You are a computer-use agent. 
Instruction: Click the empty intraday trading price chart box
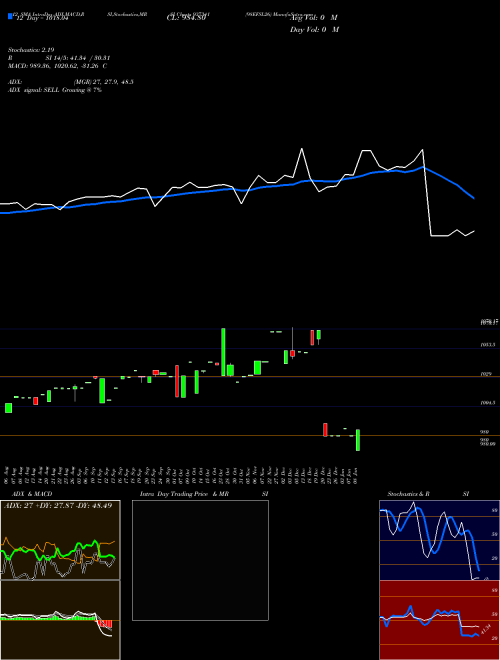200,560
